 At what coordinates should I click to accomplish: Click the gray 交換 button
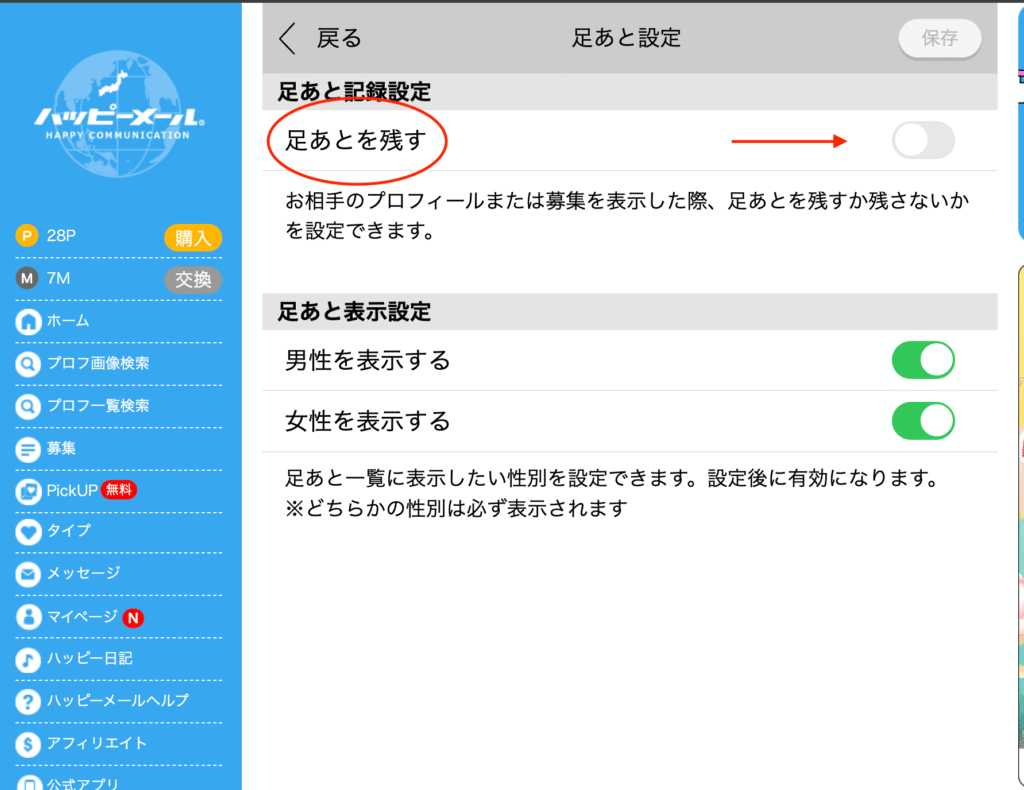(193, 280)
